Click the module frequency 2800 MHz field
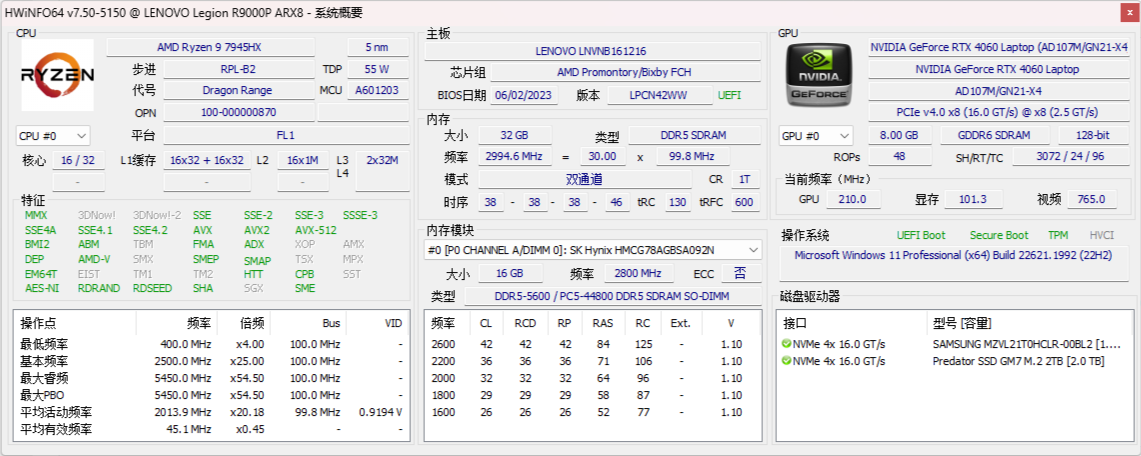Image resolution: width=1141 pixels, height=456 pixels. pos(641,273)
